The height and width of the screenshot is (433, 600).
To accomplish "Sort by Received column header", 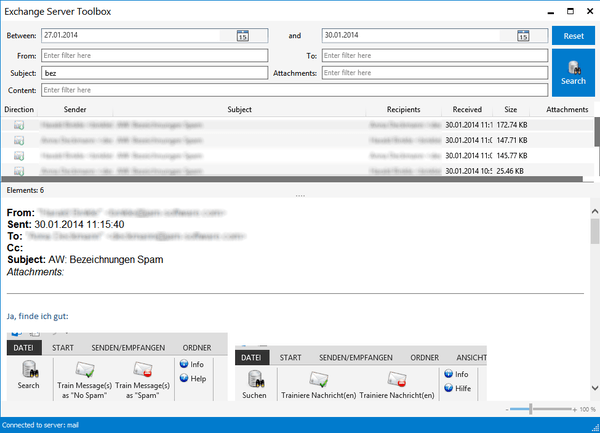I will 467,109.
